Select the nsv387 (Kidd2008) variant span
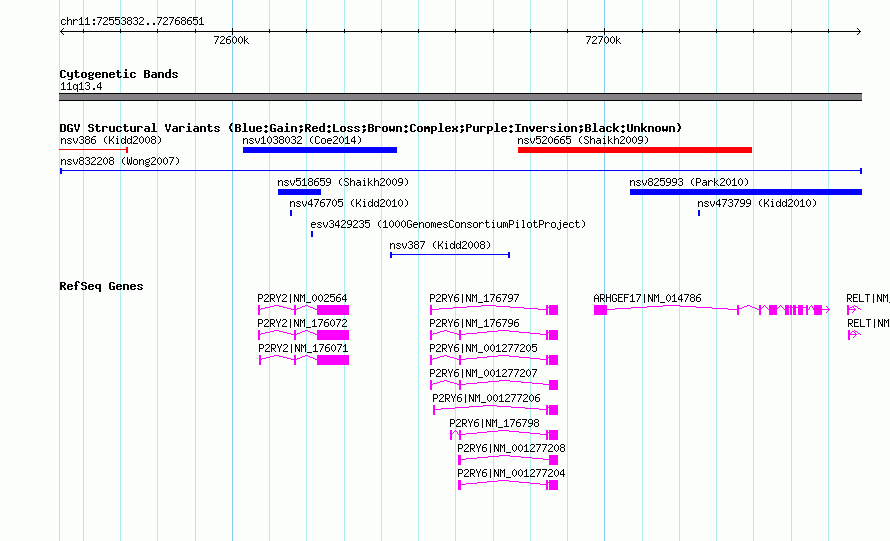Image resolution: width=890 pixels, height=541 pixels. [450, 255]
